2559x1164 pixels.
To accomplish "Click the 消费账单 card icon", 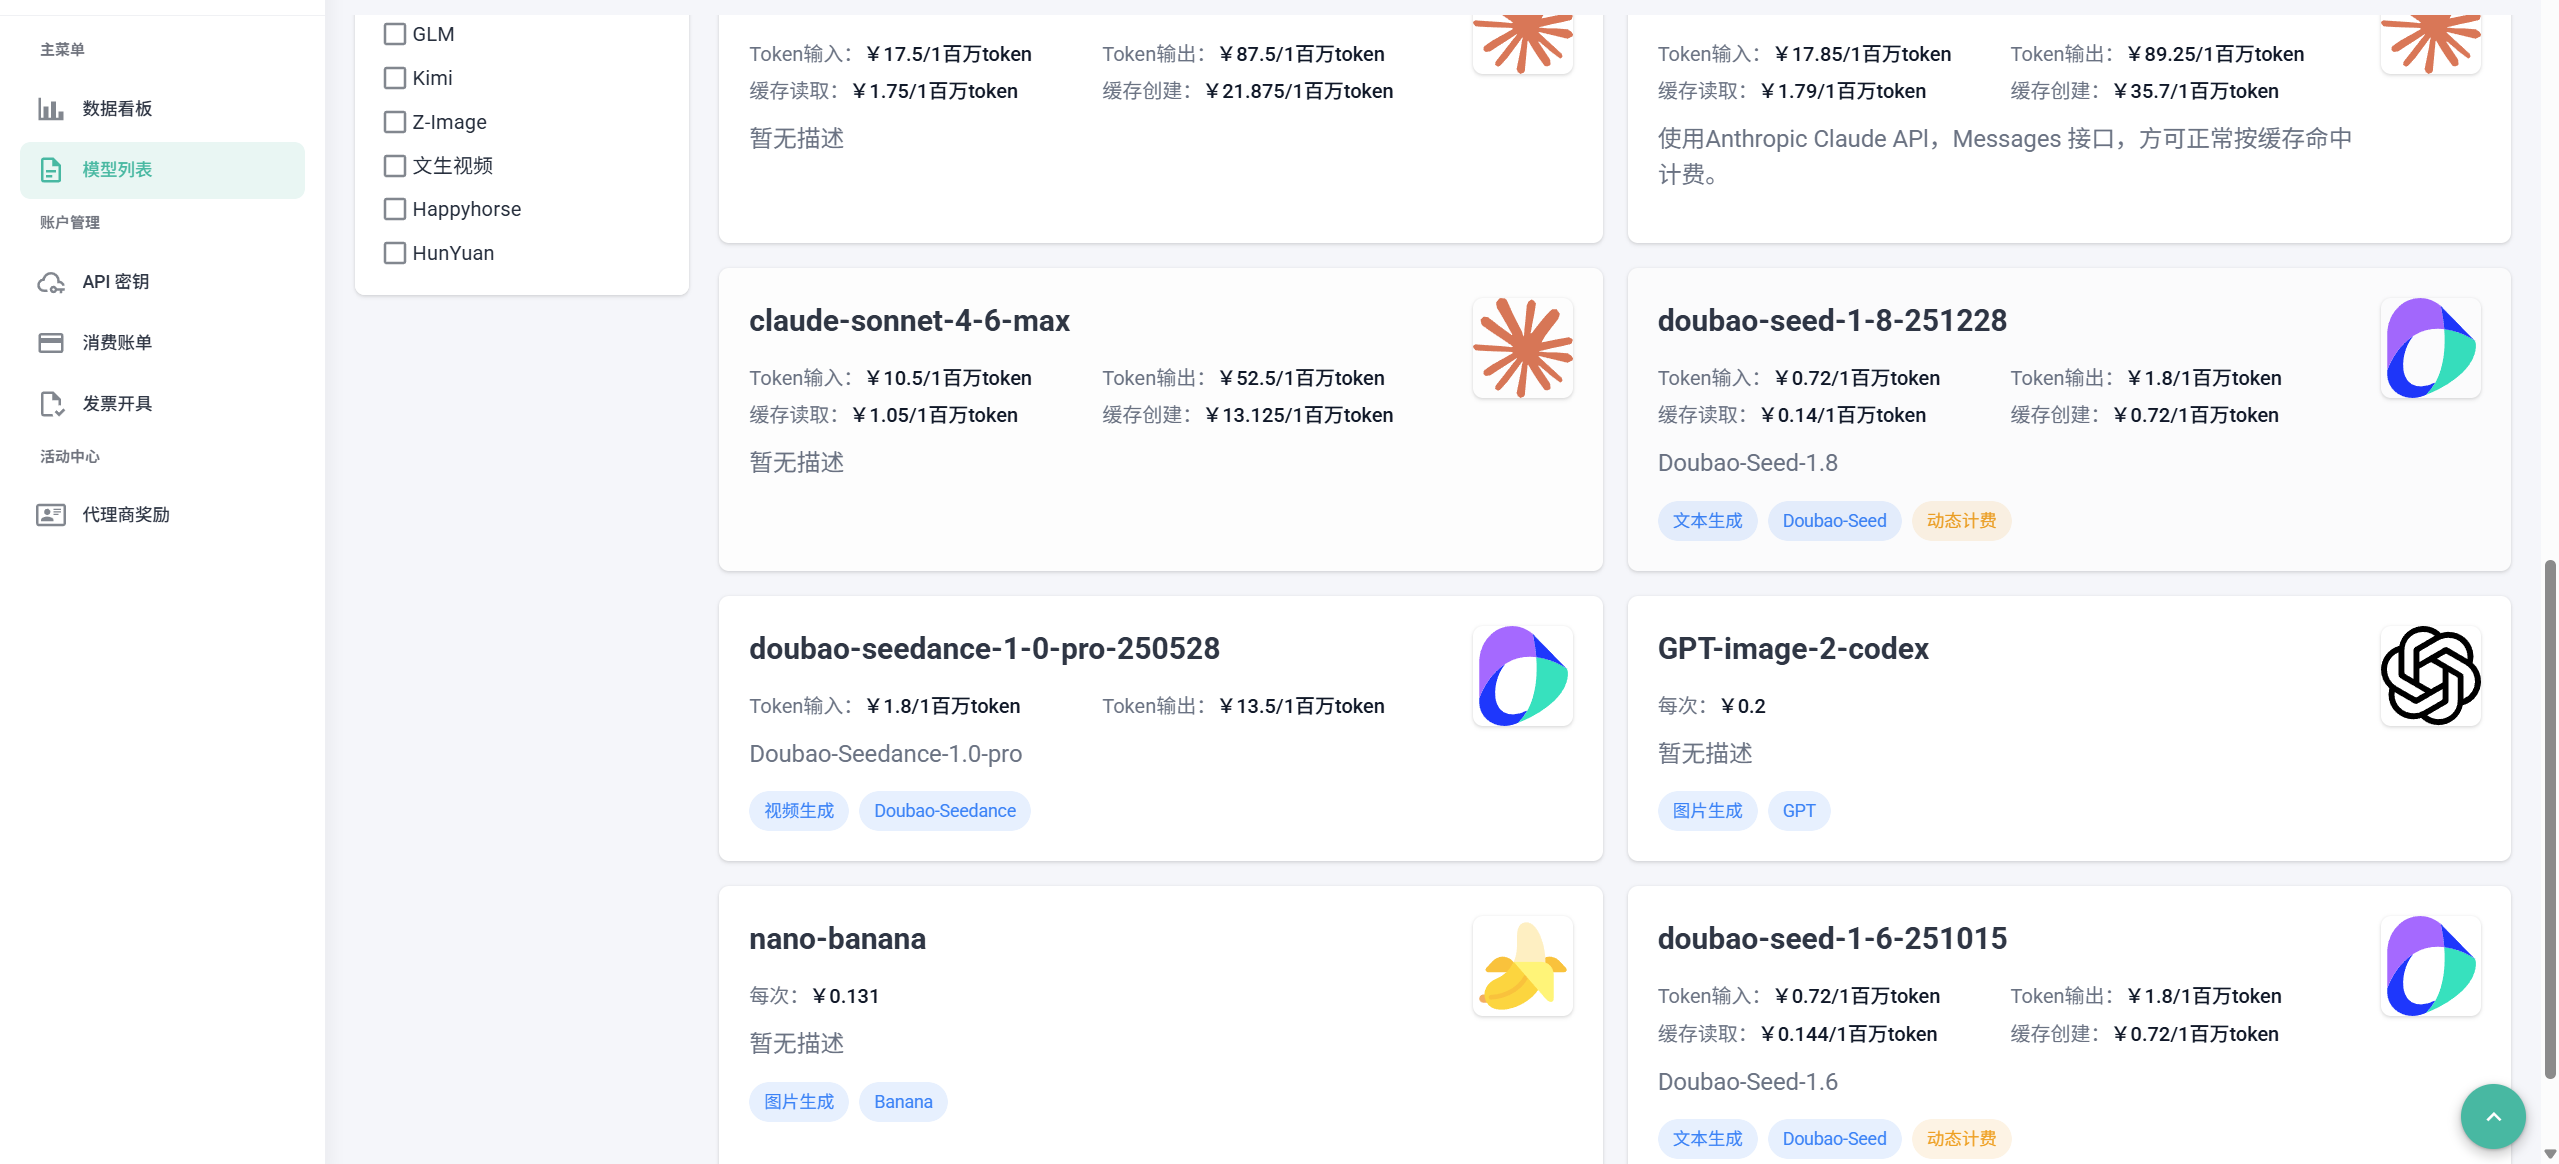I will (x=51, y=343).
